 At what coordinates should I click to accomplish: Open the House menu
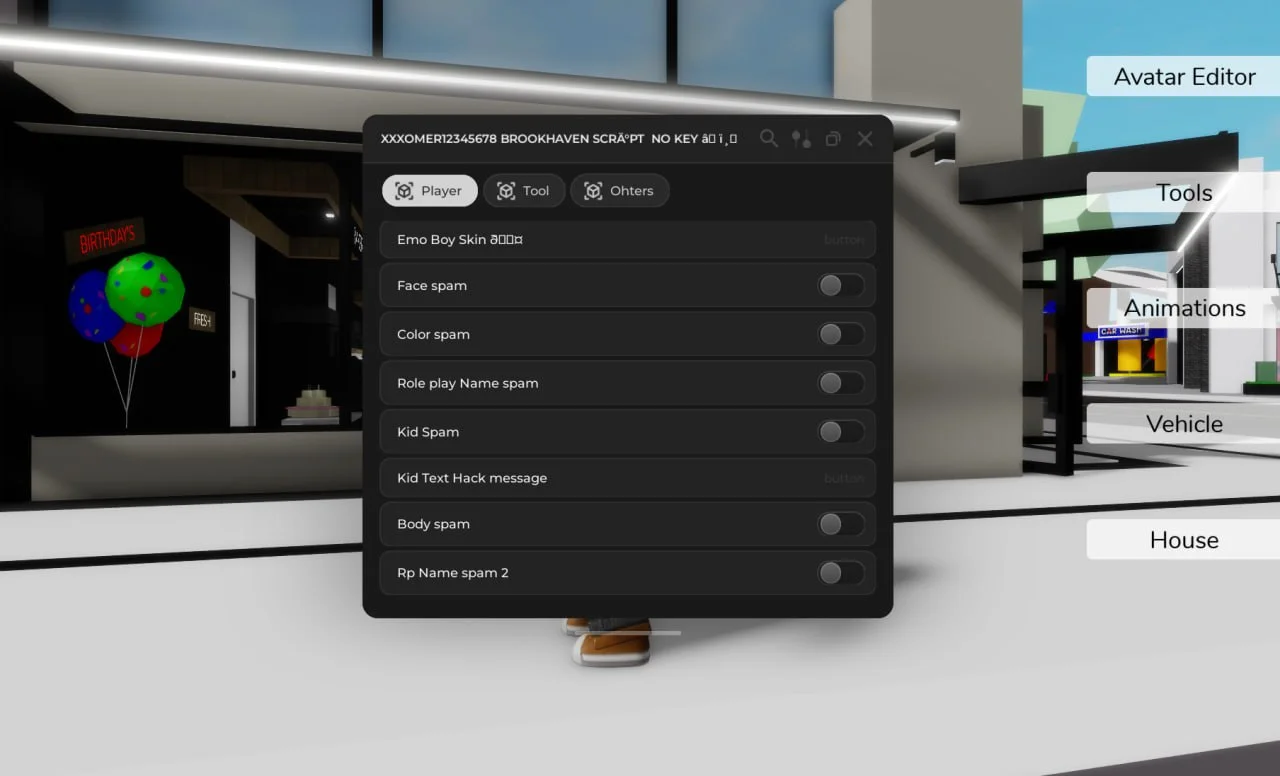(1184, 540)
